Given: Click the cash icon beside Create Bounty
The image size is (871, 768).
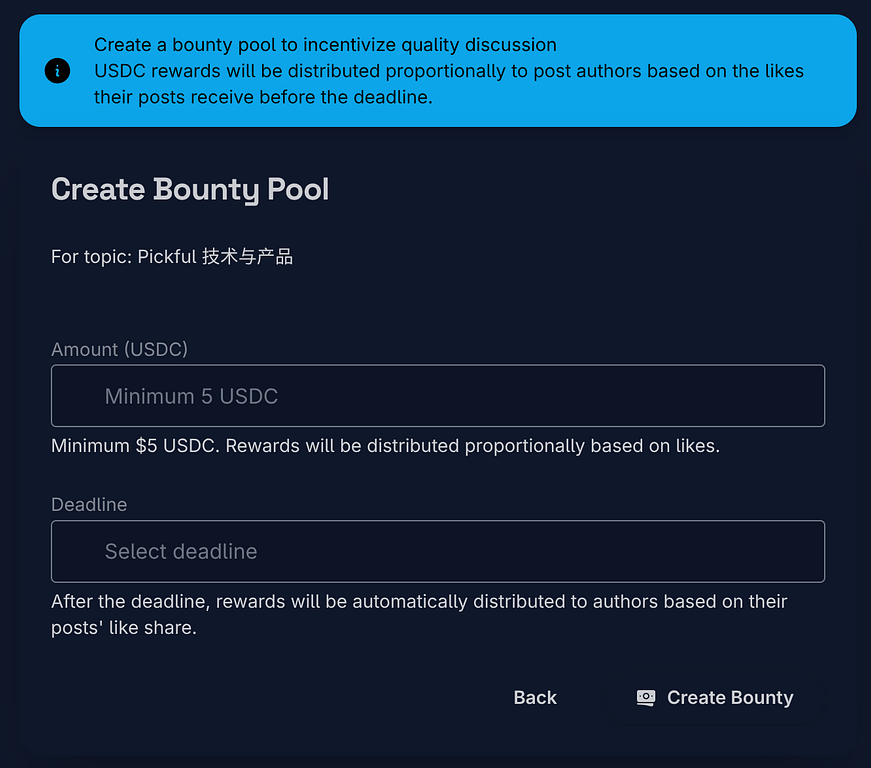Looking at the screenshot, I should [646, 698].
